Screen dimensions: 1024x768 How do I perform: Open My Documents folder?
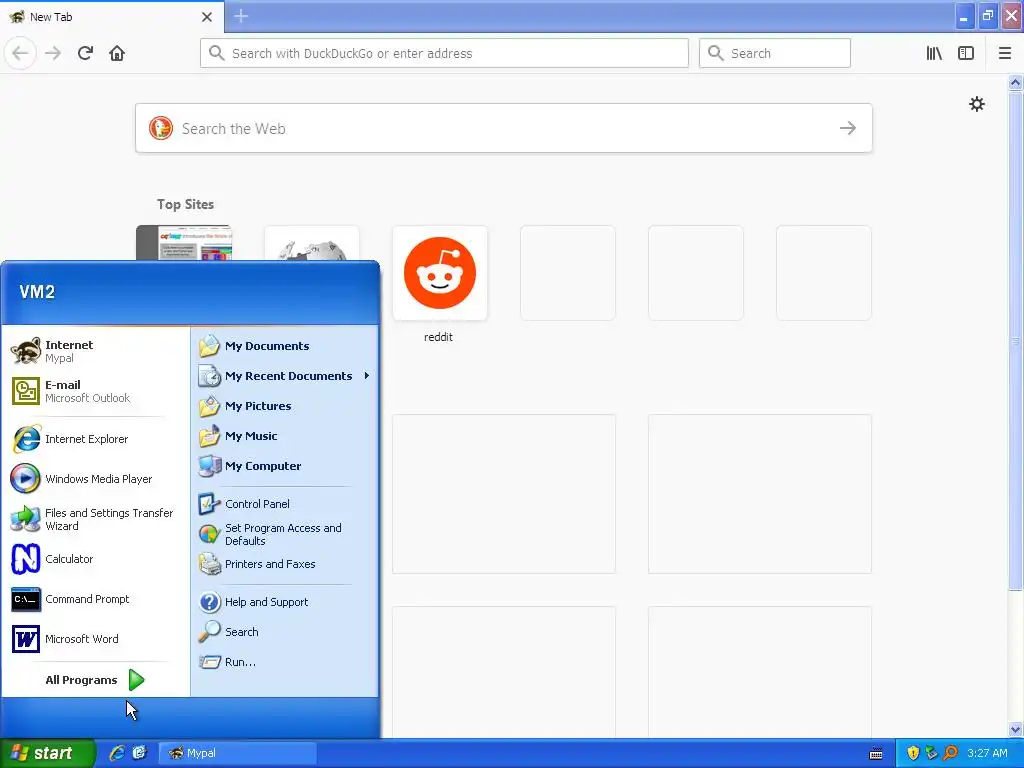point(284,346)
